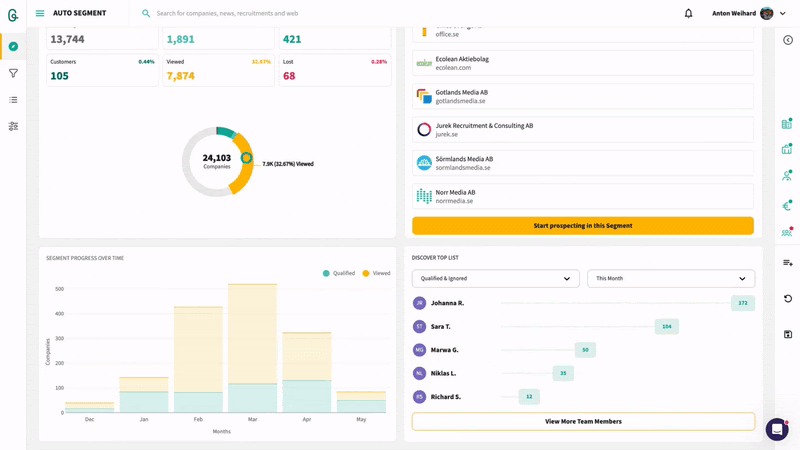Click the undo history icon in right sidebar
The height and width of the screenshot is (450, 800).
pos(787,299)
